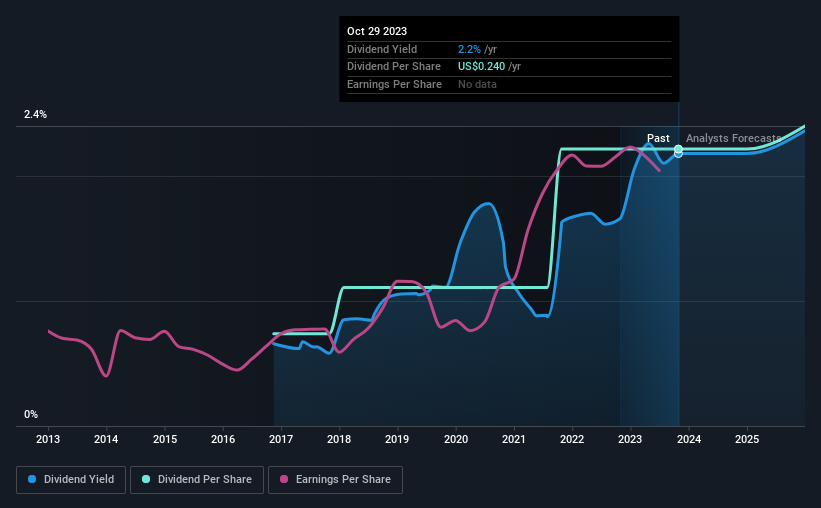Click the blue Dividend Yield legend dot
Viewport: 821px width, 508px height.
(x=32, y=479)
